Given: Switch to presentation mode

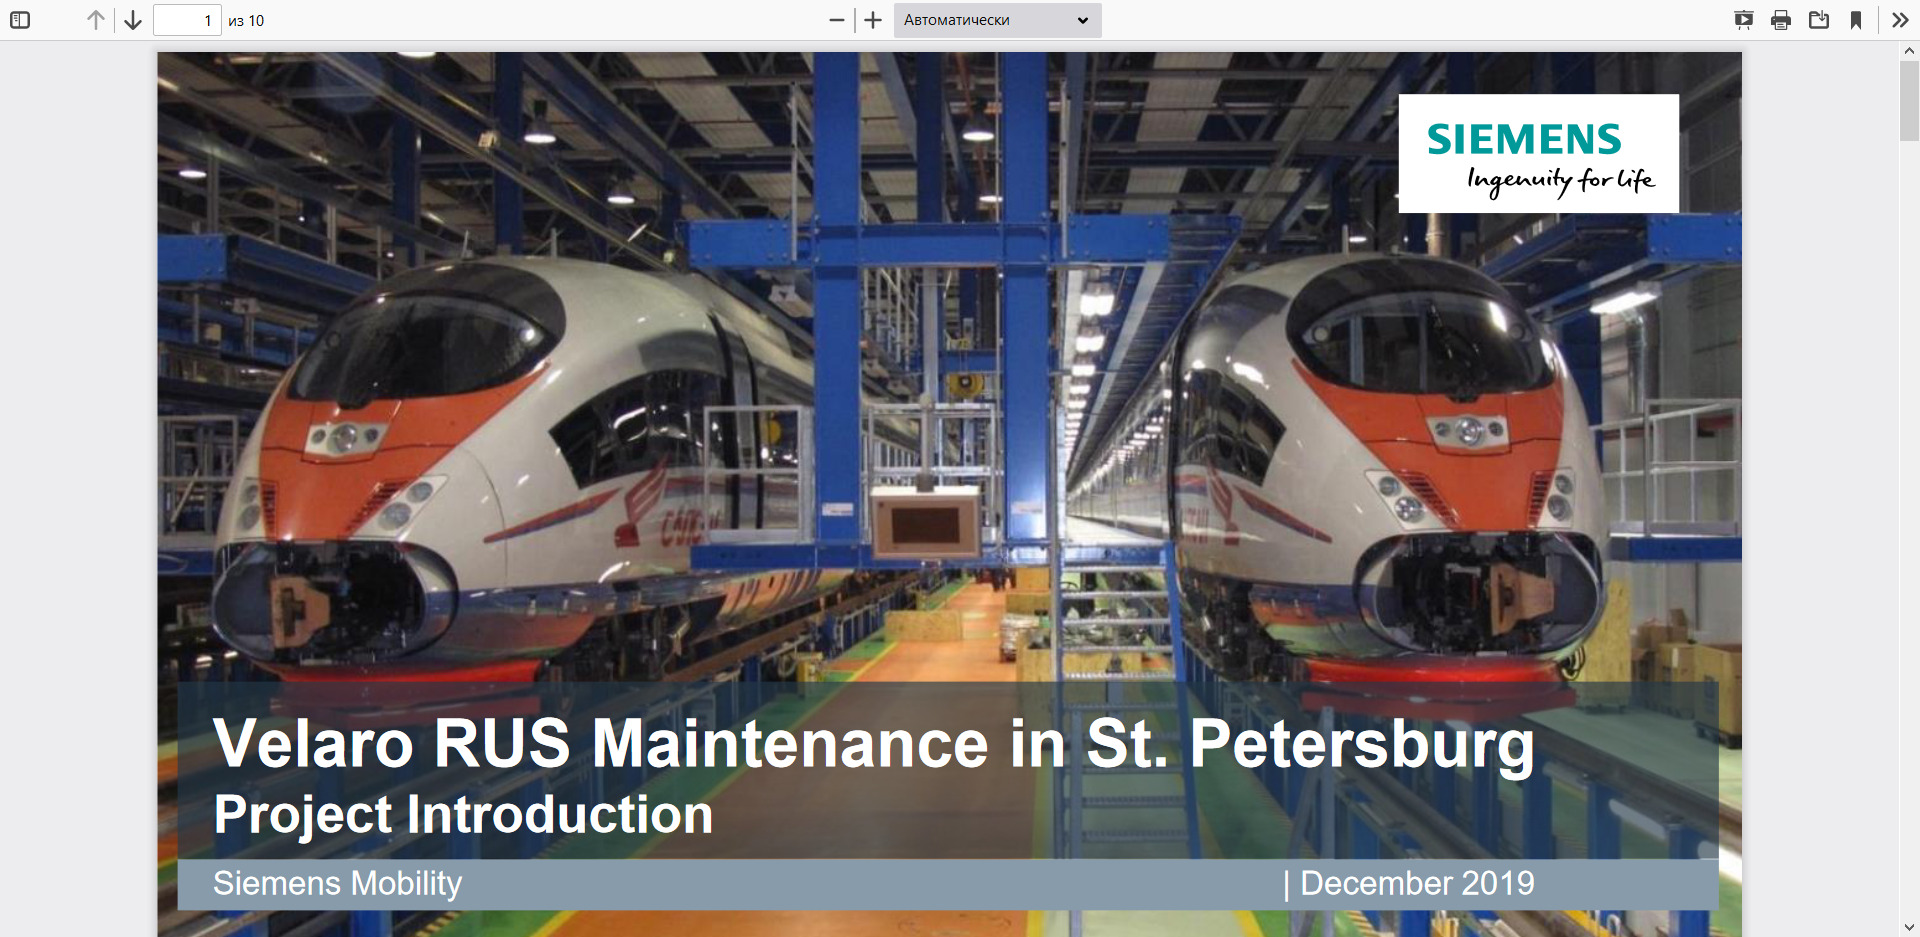Looking at the screenshot, I should point(1743,20).
